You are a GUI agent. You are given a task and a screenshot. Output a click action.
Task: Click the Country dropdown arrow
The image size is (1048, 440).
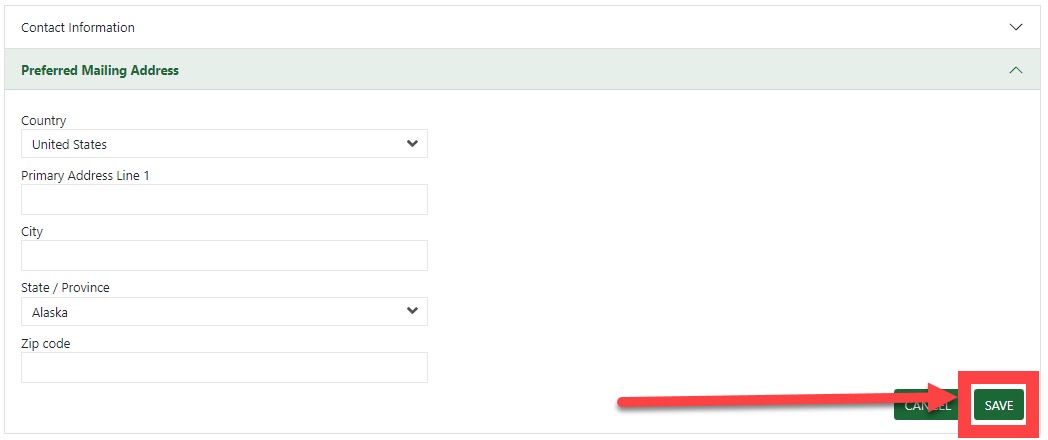click(x=412, y=144)
